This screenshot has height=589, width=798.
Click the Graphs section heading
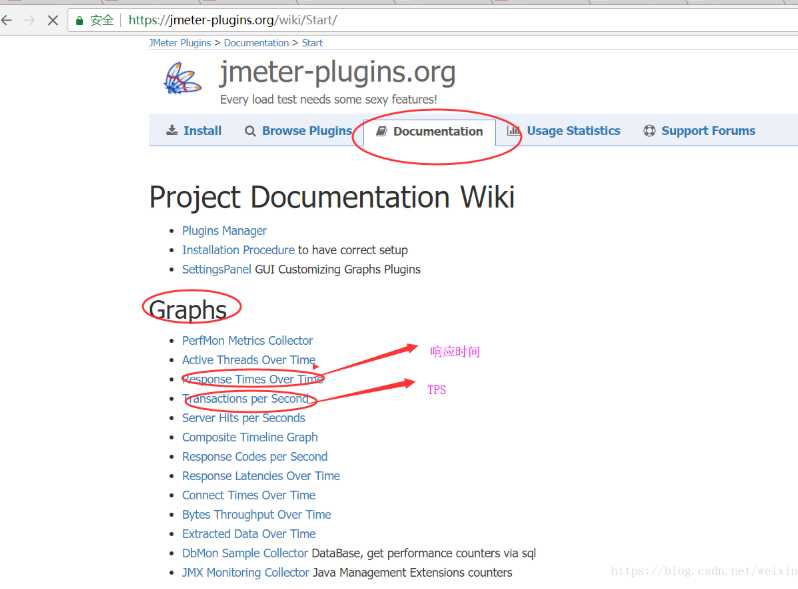(188, 310)
